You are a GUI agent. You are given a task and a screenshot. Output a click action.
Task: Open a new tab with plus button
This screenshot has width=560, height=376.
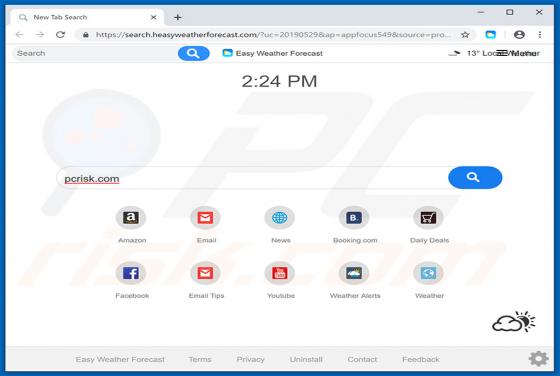tap(178, 17)
